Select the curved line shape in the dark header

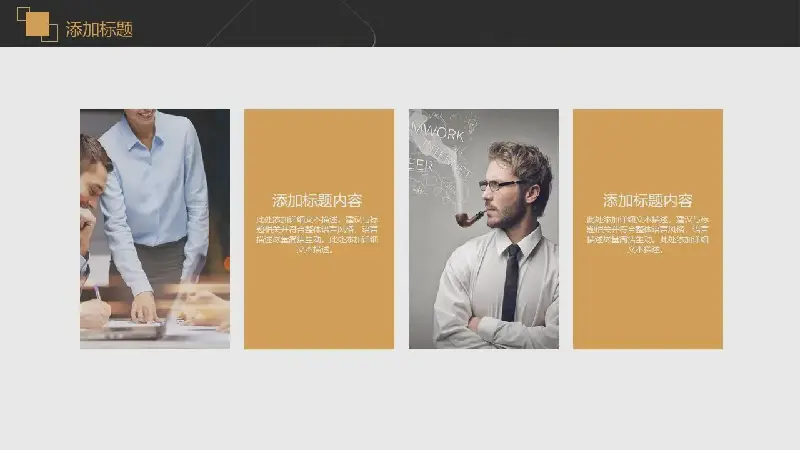click(x=291, y=23)
